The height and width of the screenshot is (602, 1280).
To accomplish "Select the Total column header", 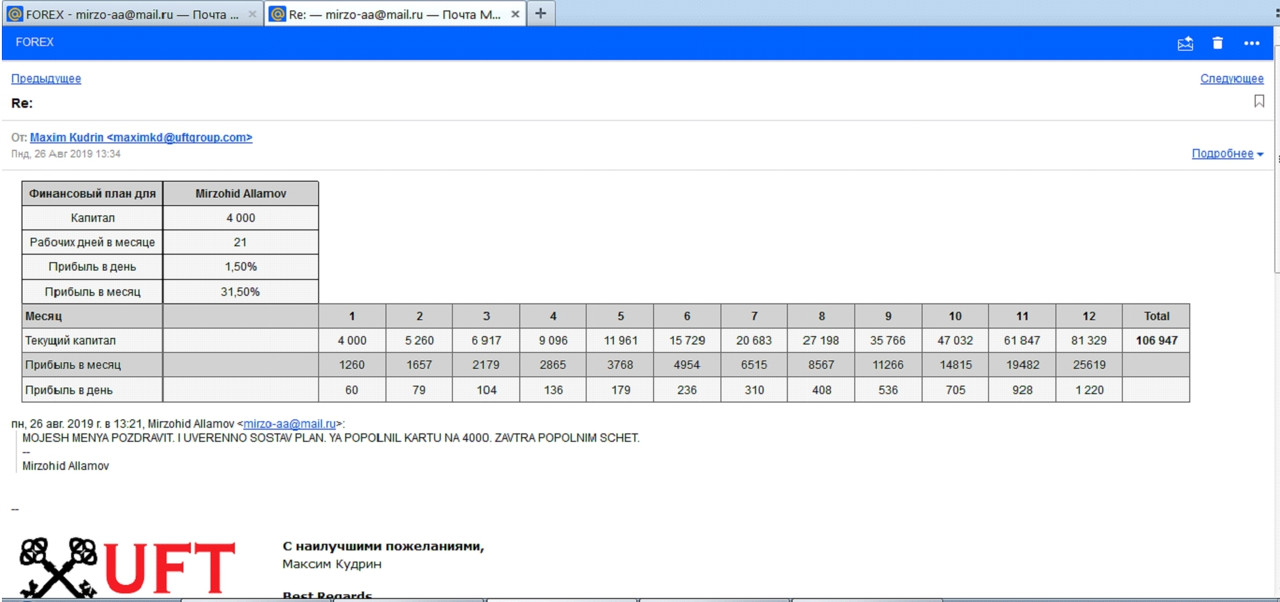I will click(x=1156, y=316).
